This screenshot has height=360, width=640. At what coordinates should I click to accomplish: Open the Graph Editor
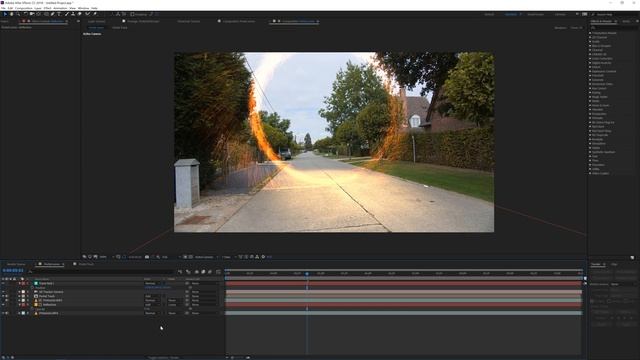pyautogui.click(x=218, y=271)
